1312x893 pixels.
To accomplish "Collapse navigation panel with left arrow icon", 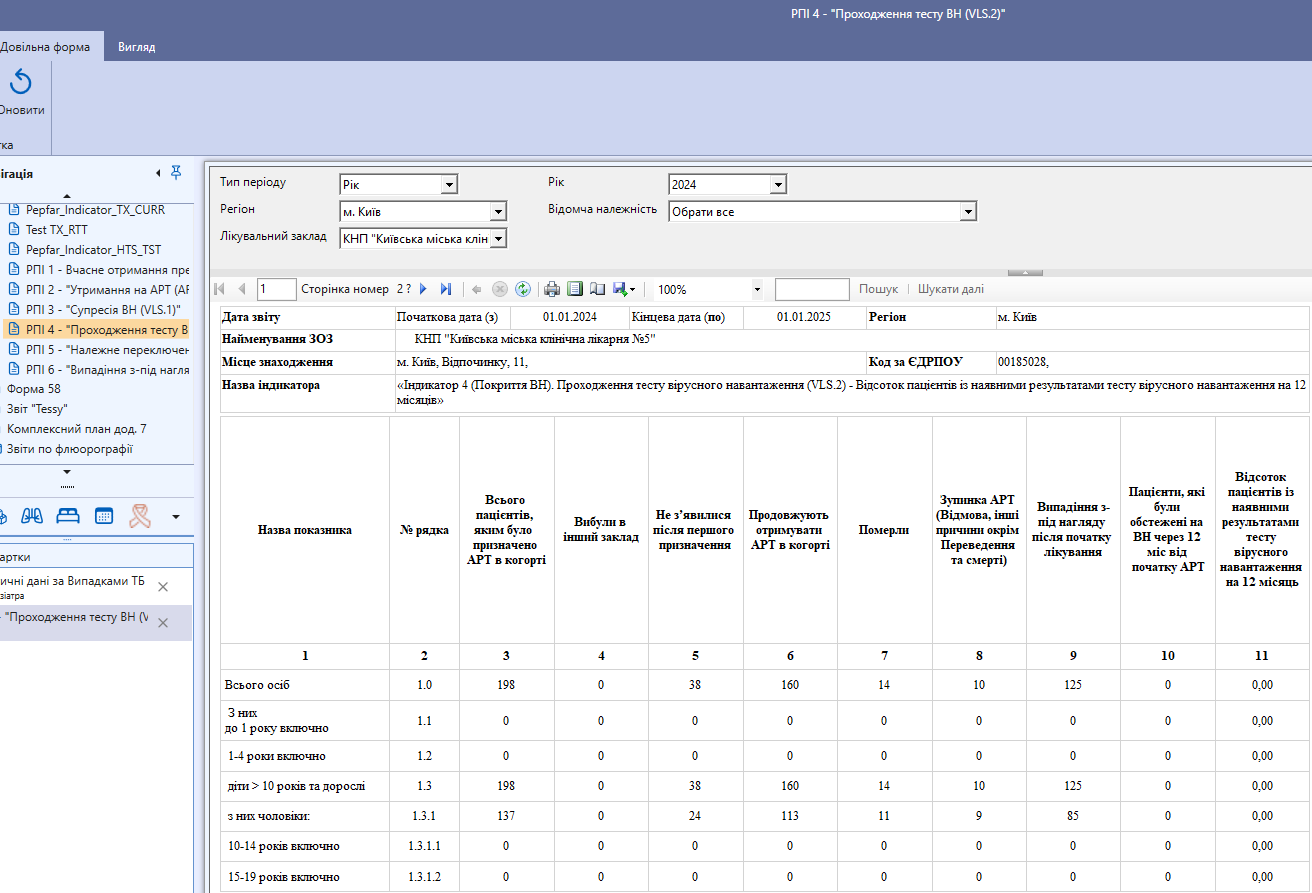I will [158, 173].
